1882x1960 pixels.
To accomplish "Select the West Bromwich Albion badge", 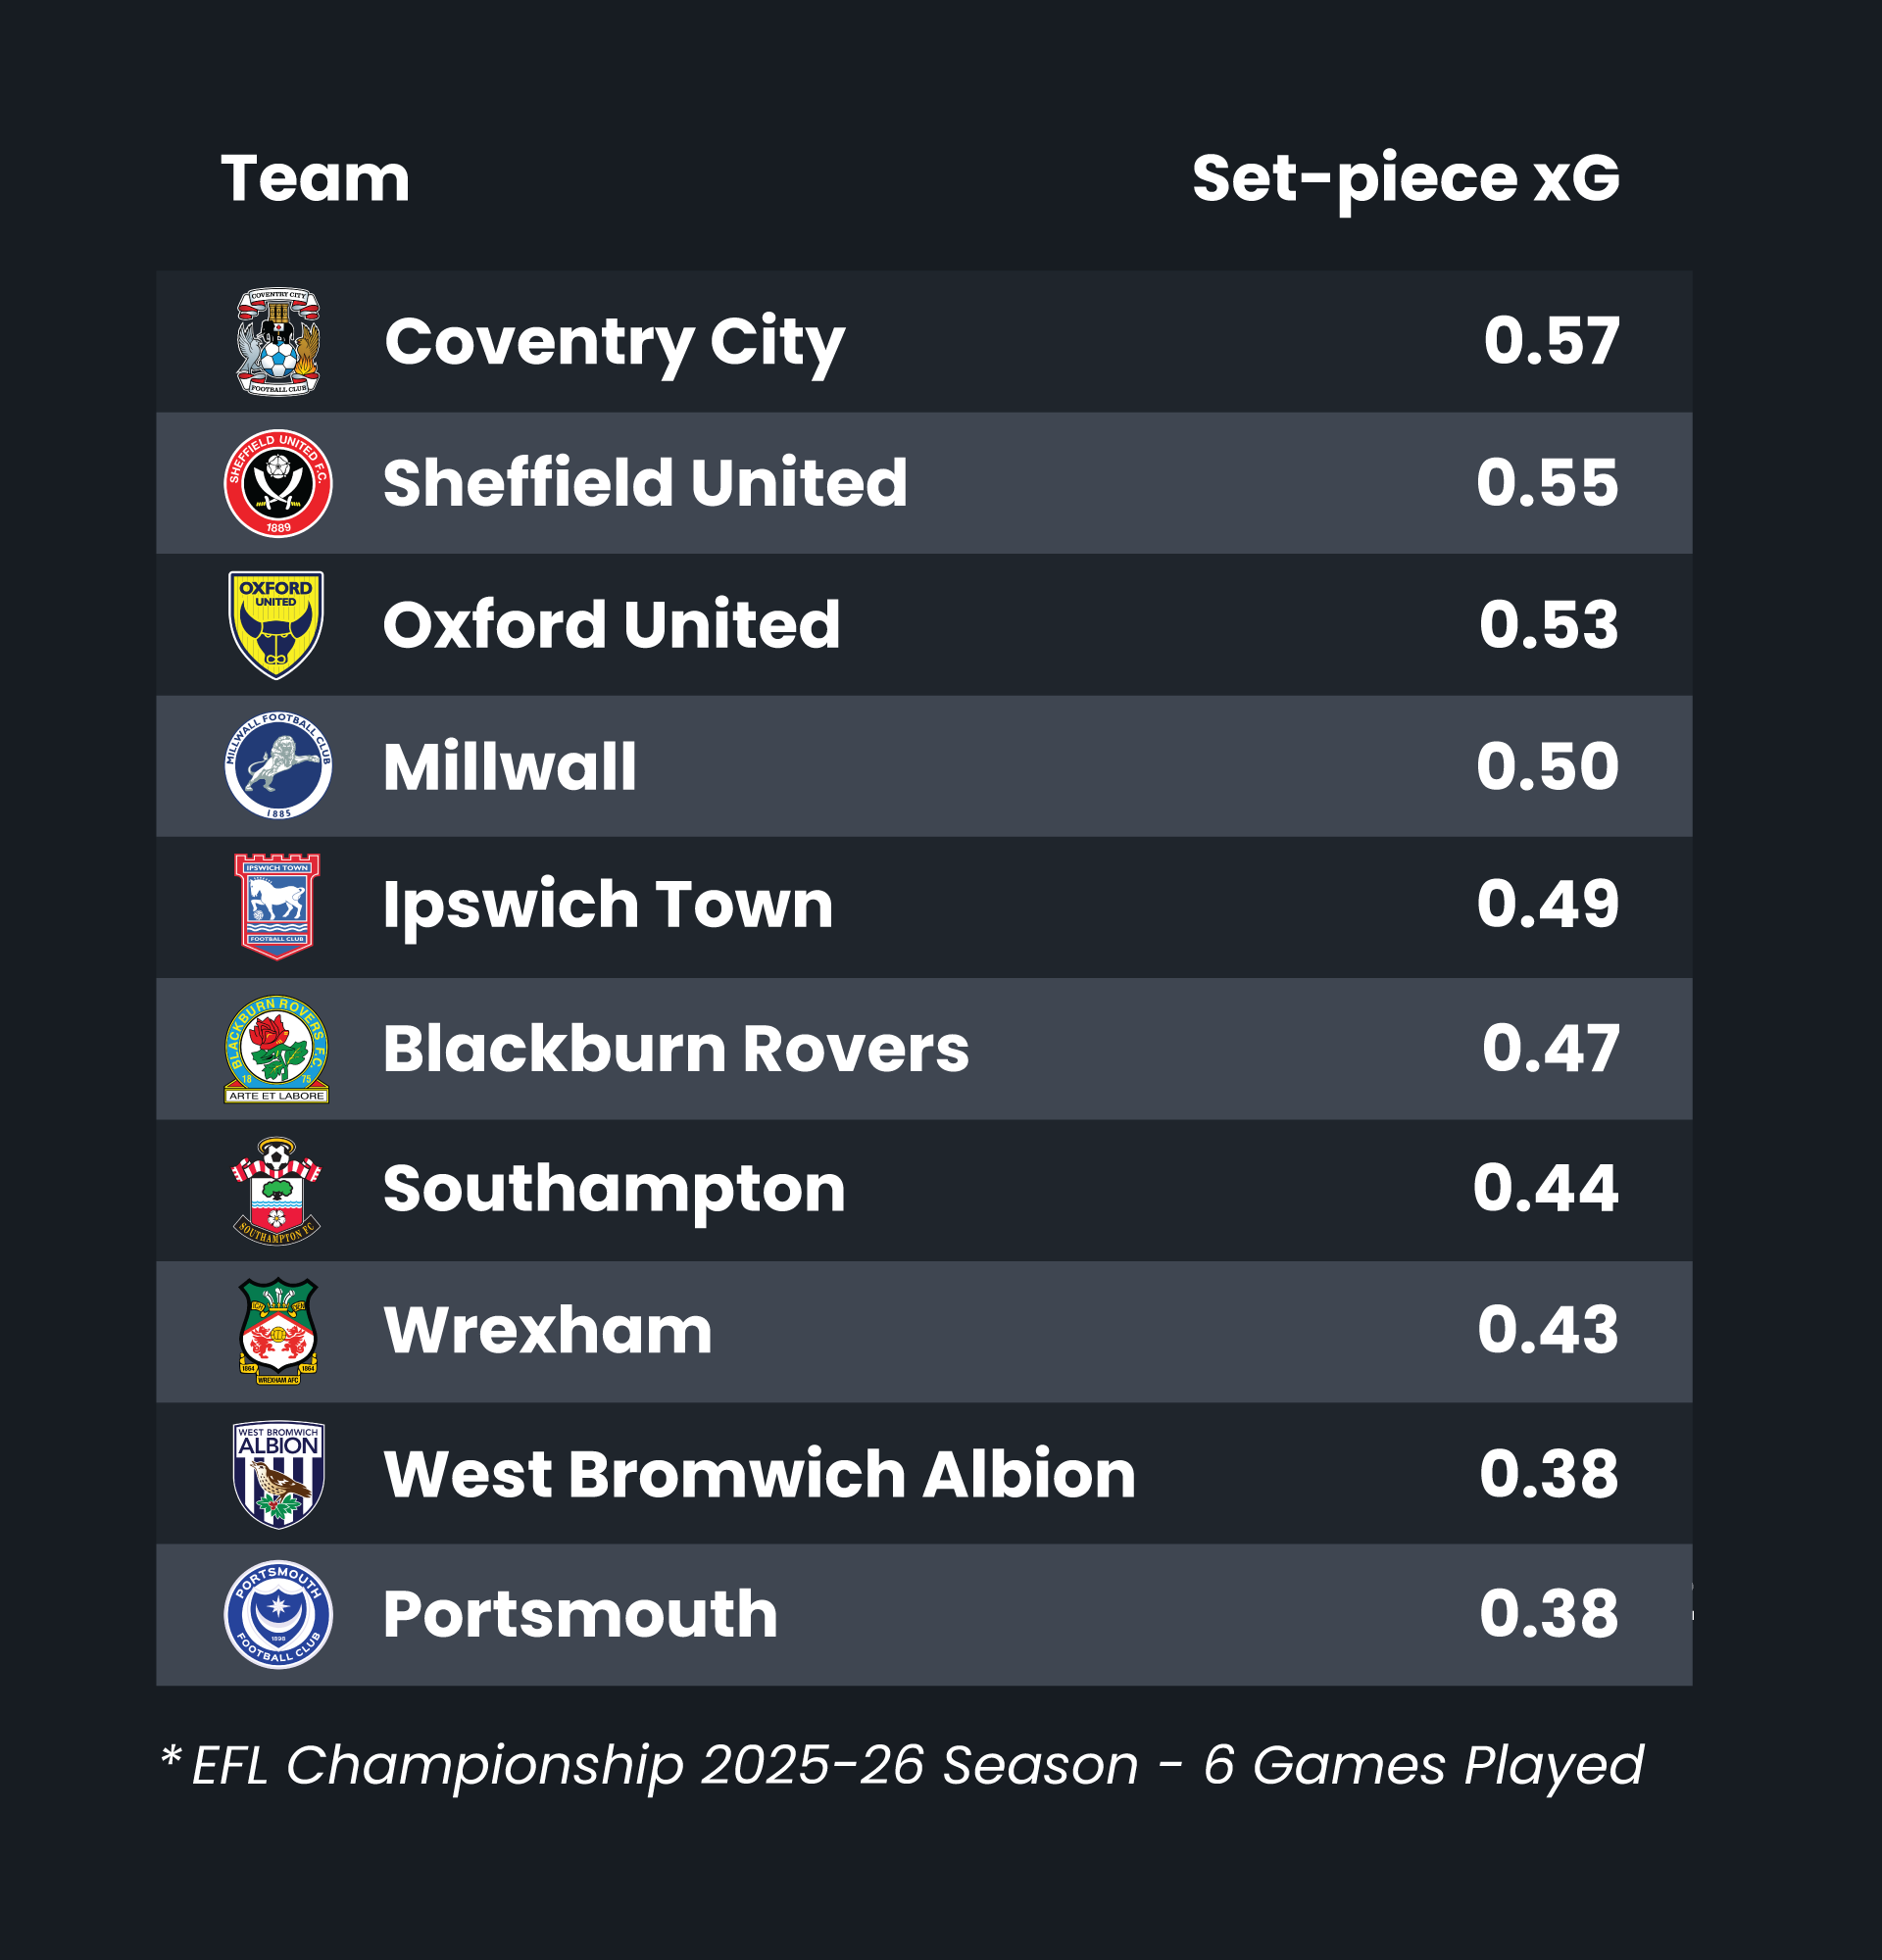I will coord(278,1474).
